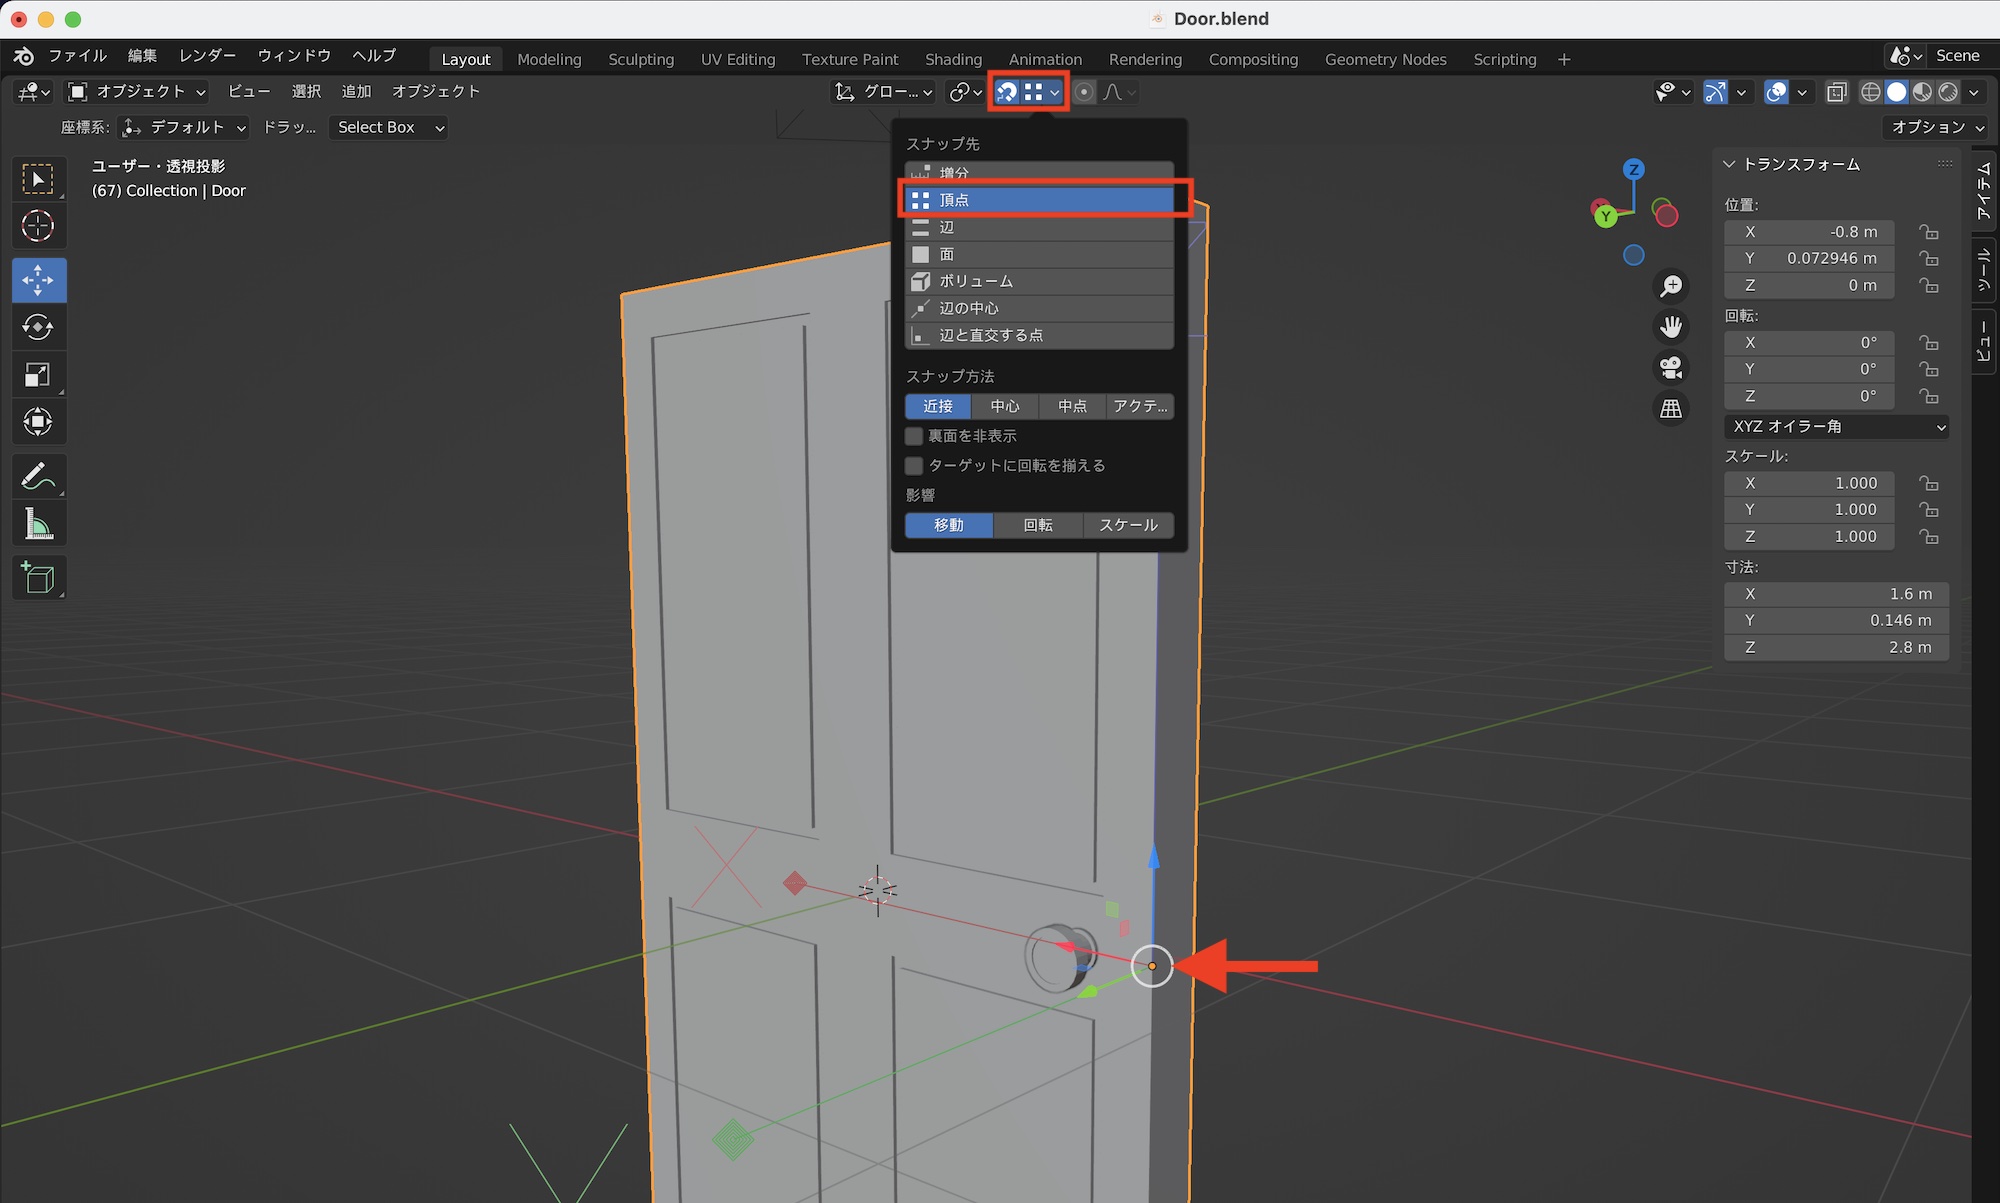Select the Rotate tool in the left toolbar

[x=38, y=327]
